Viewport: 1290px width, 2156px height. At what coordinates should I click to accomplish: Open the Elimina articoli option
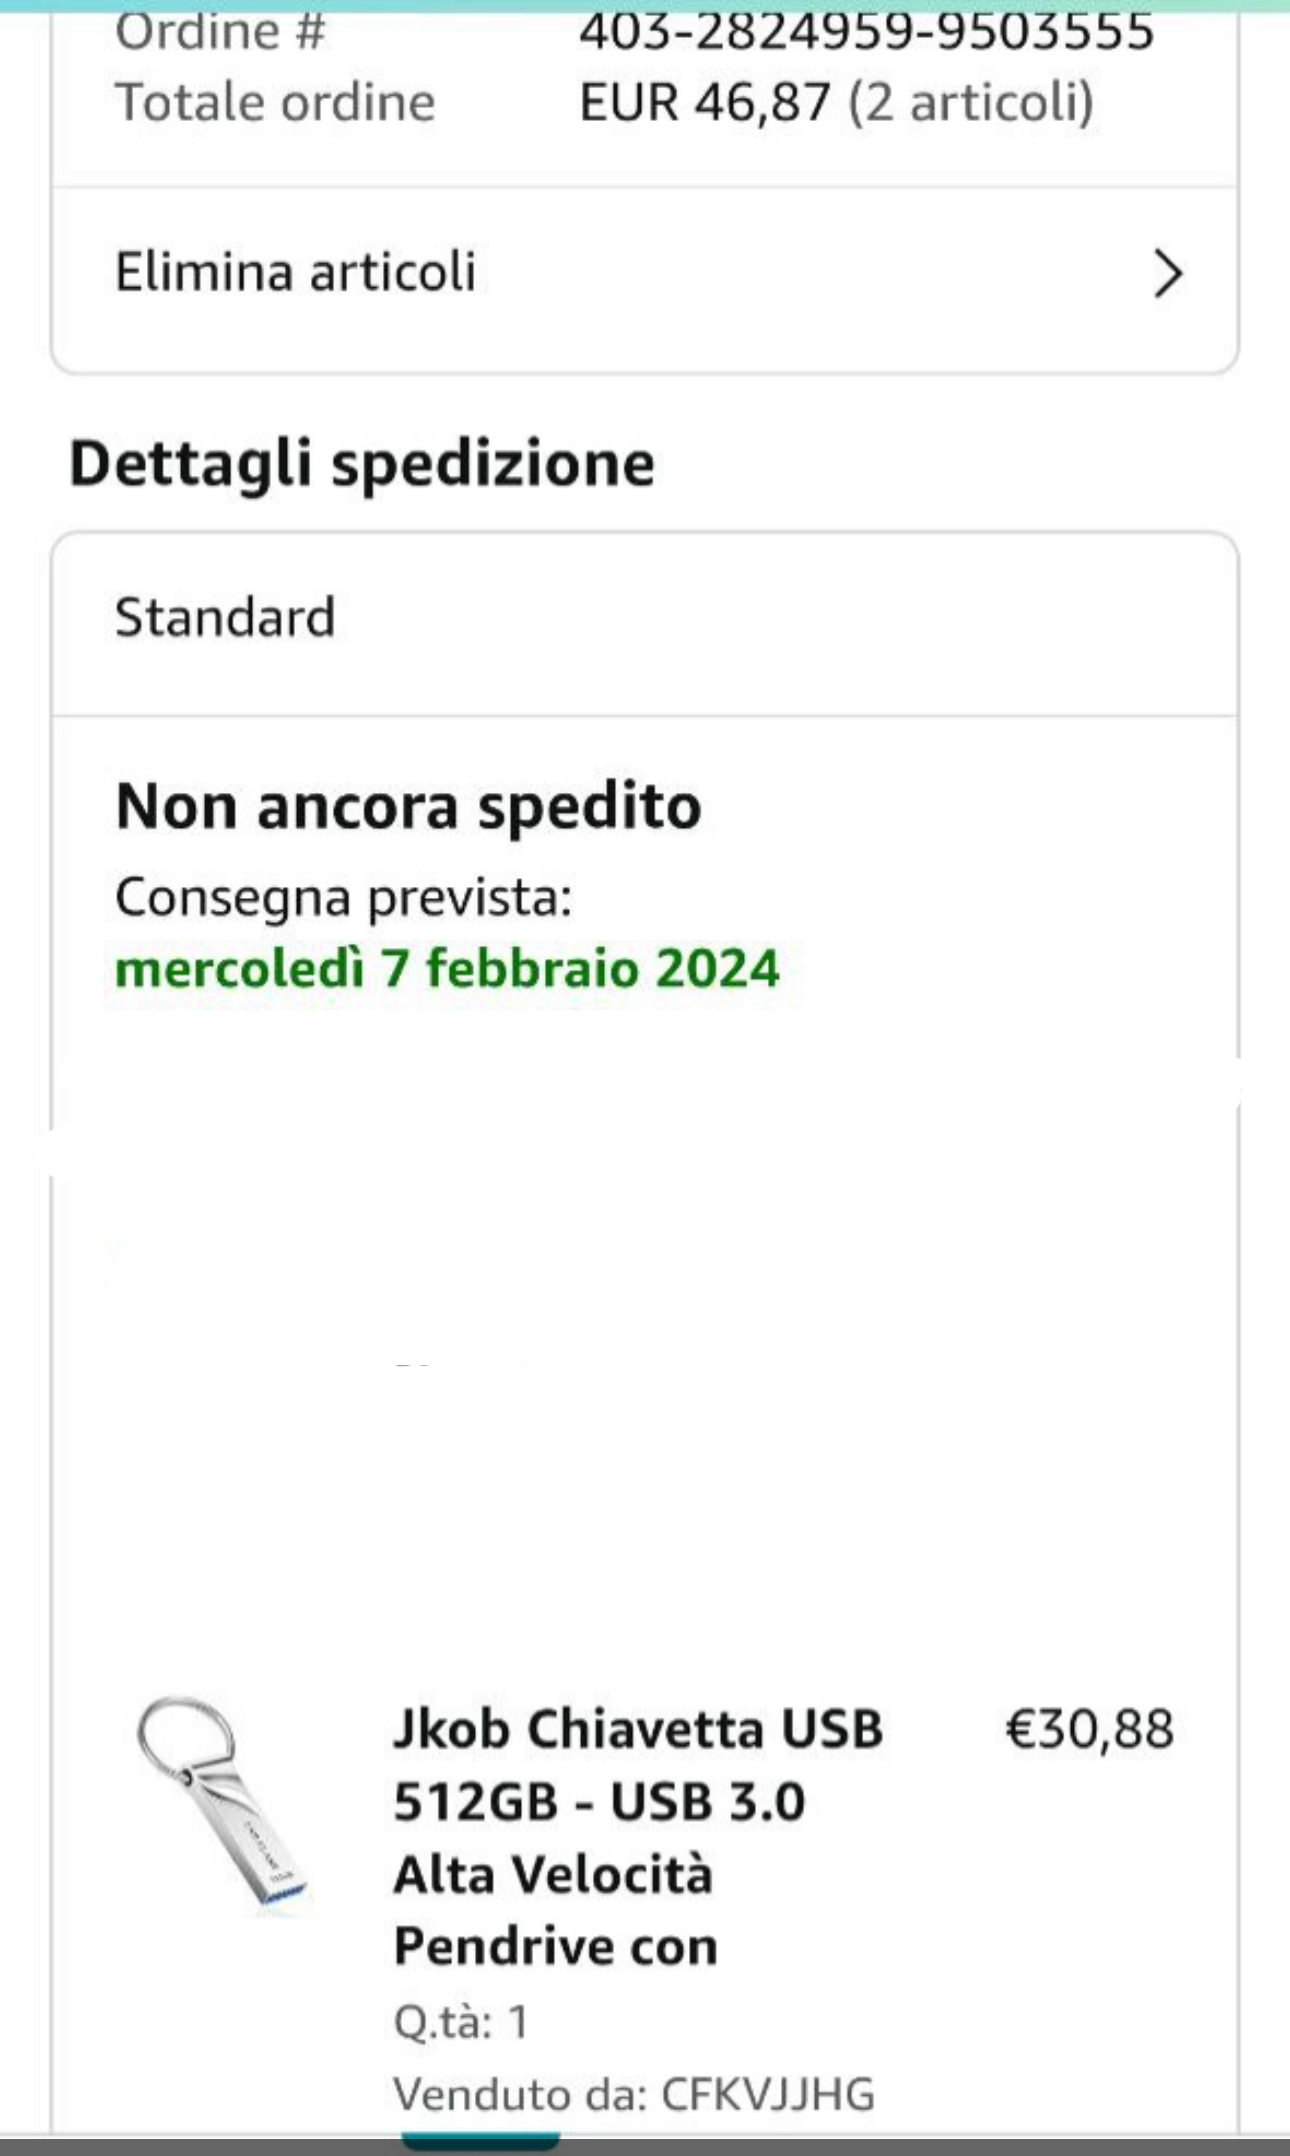296,272
